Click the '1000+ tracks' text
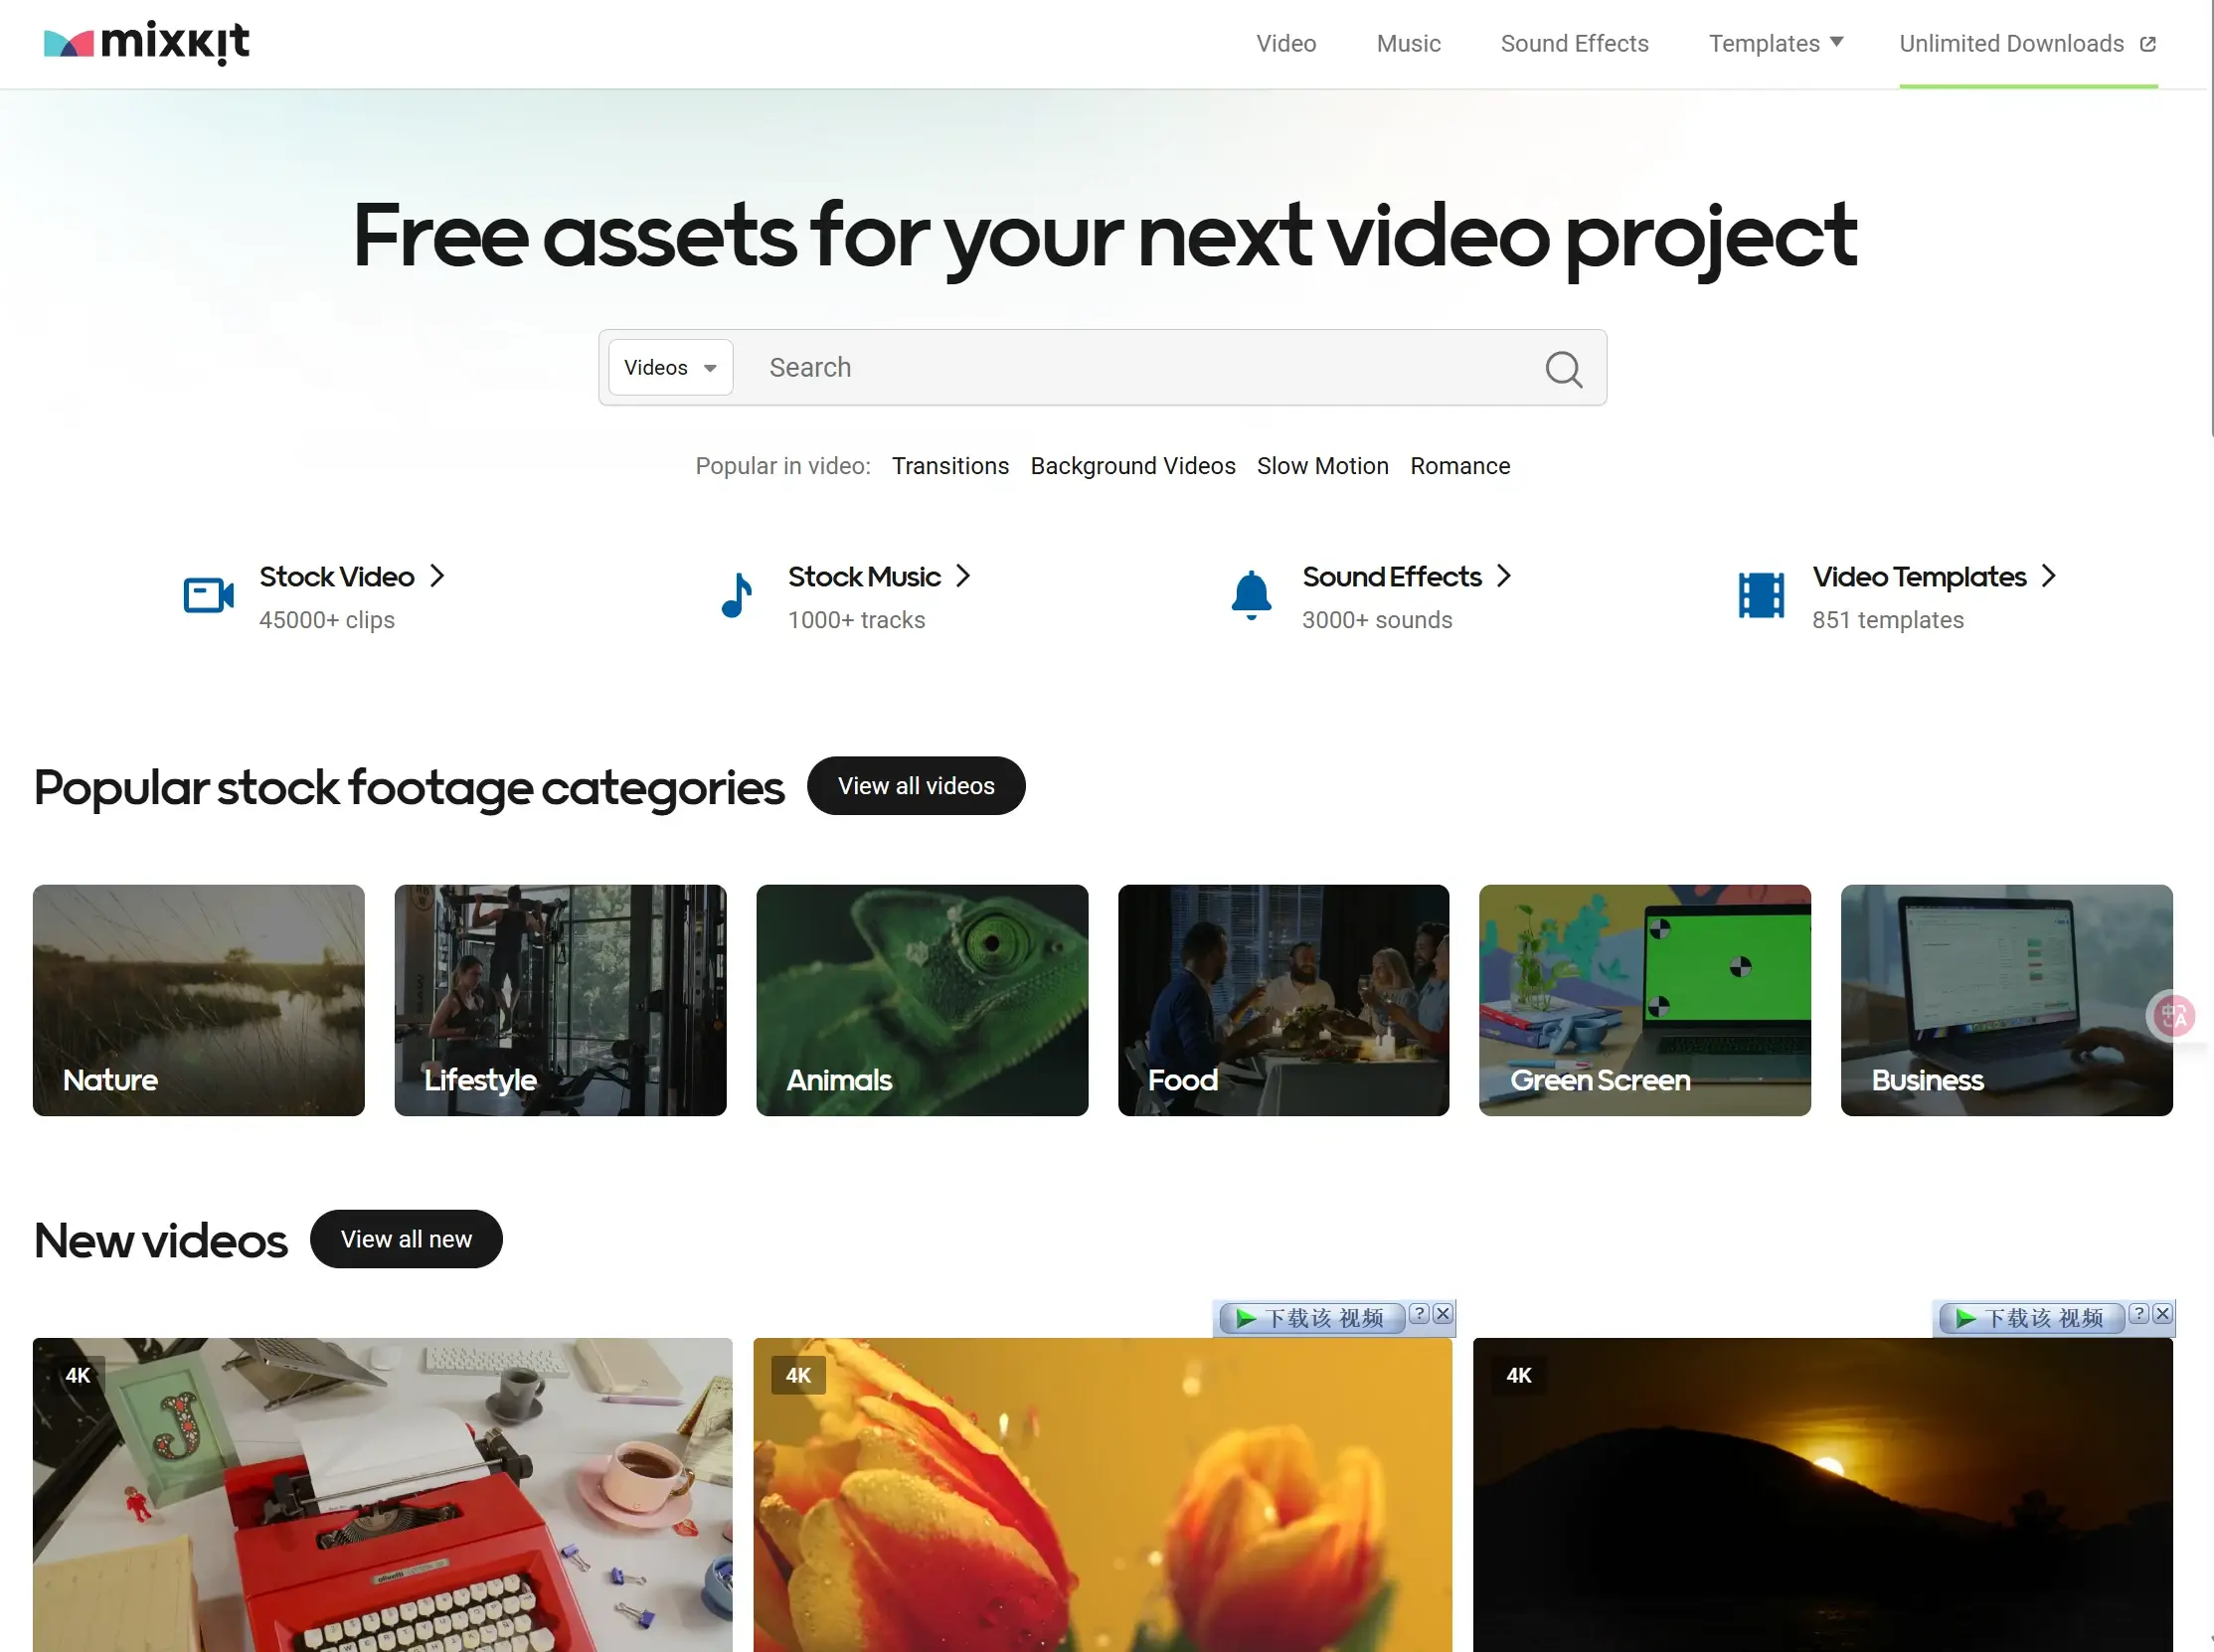2214x1652 pixels. 856,620
